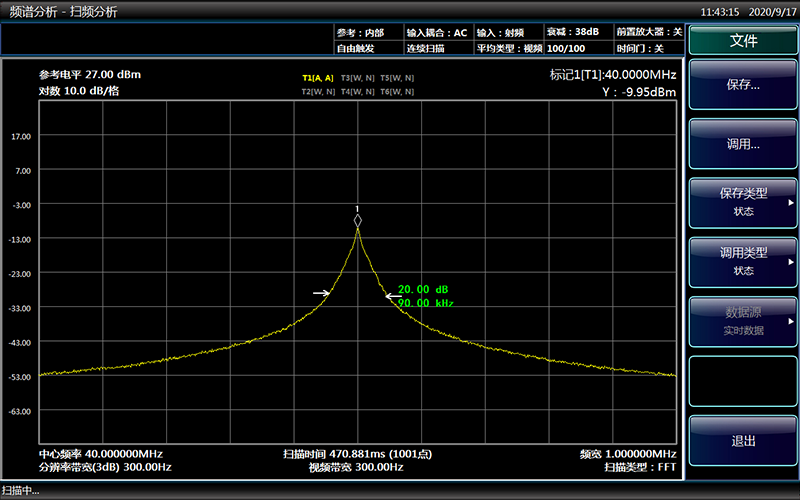Expand the 调用类型 submenu
Screen dimensions: 800x500
(x=743, y=261)
